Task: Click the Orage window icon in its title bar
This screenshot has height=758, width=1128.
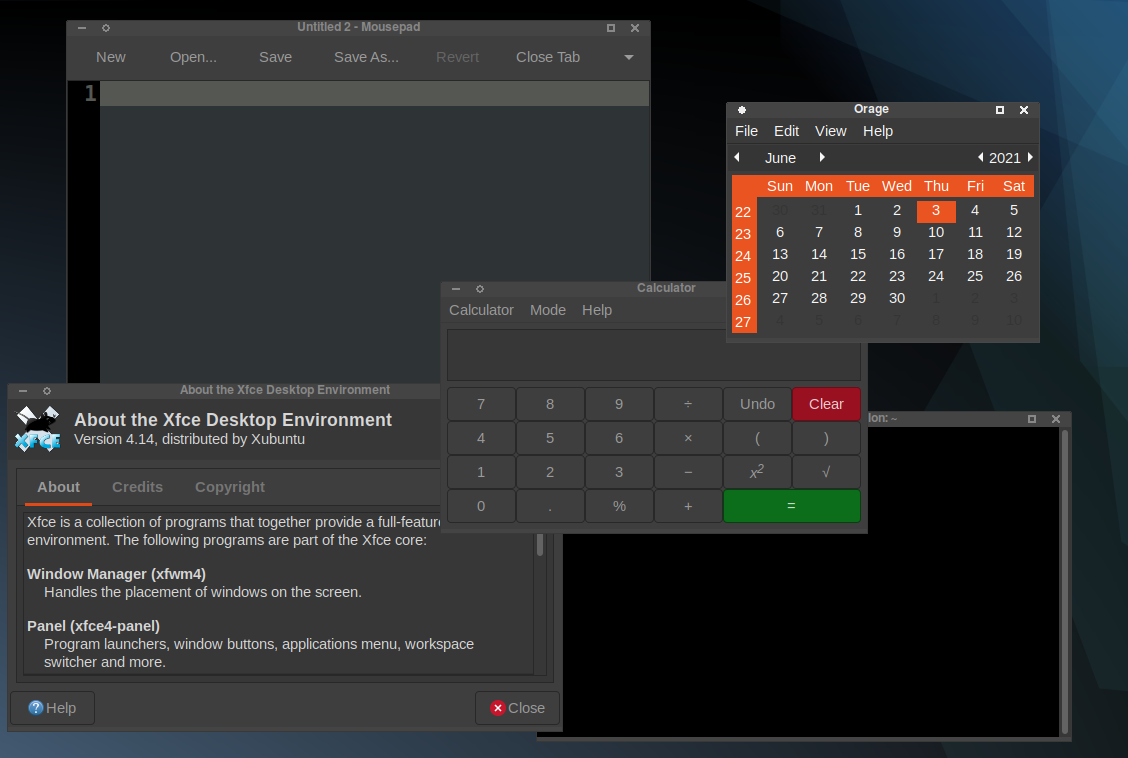Action: click(x=742, y=110)
